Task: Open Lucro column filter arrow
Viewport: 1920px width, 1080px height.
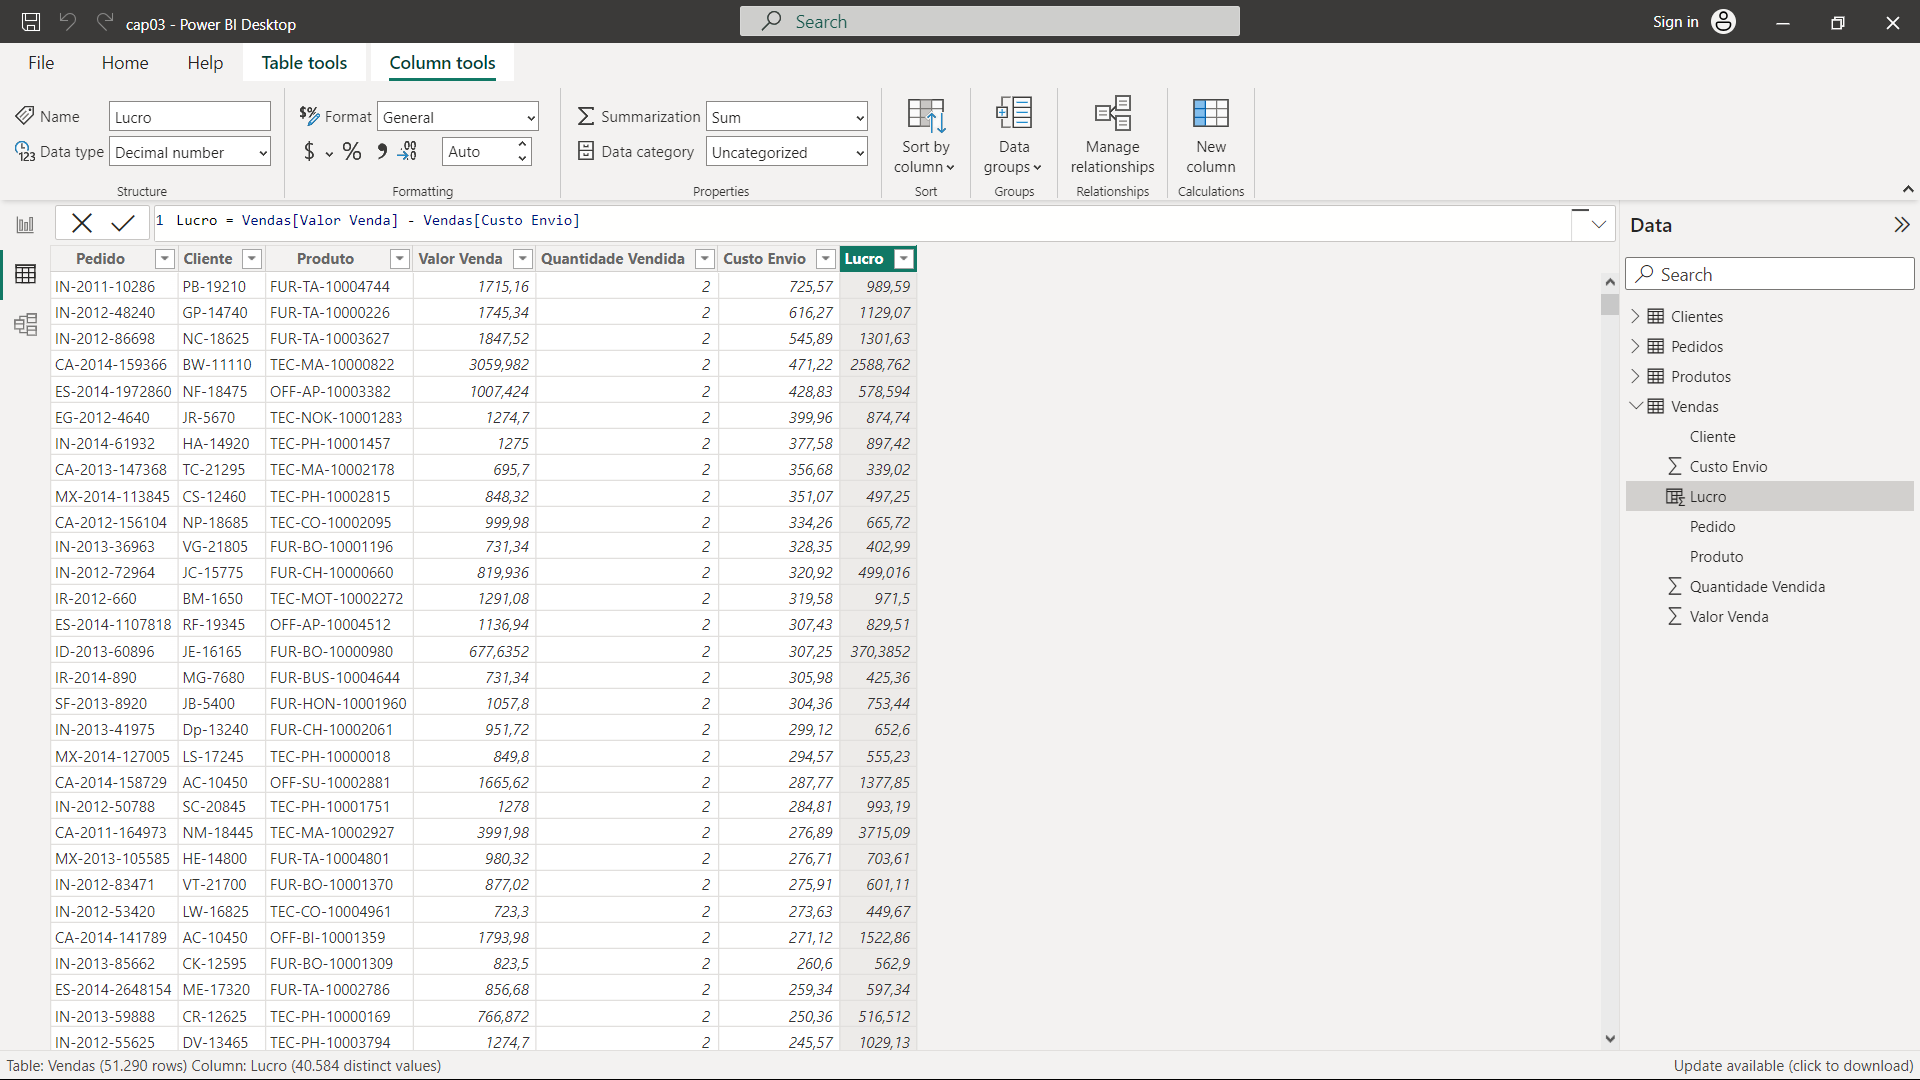Action: (x=904, y=259)
